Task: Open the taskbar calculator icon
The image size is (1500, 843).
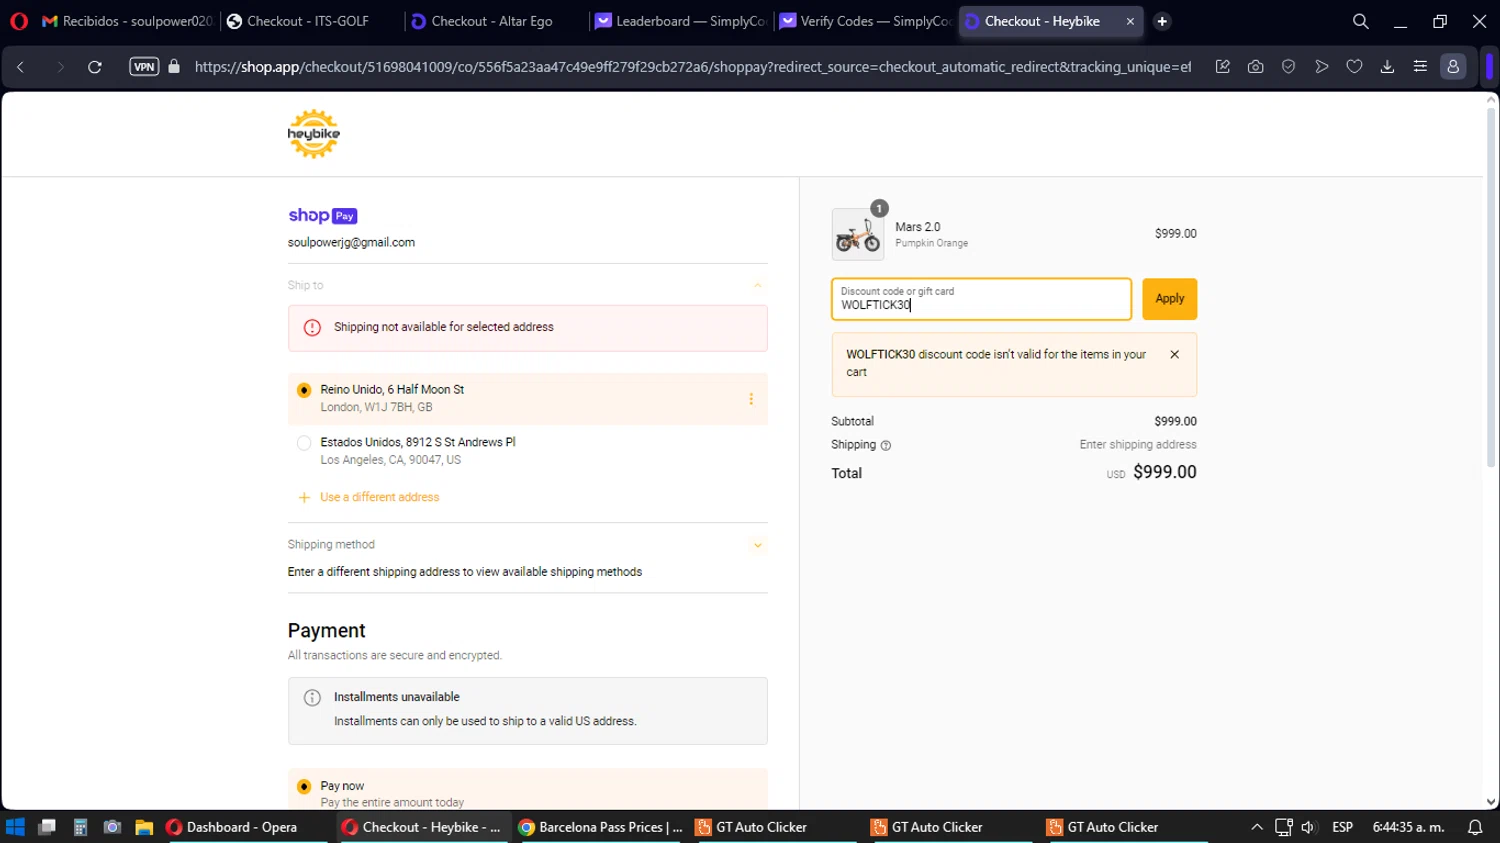Action: 80,827
